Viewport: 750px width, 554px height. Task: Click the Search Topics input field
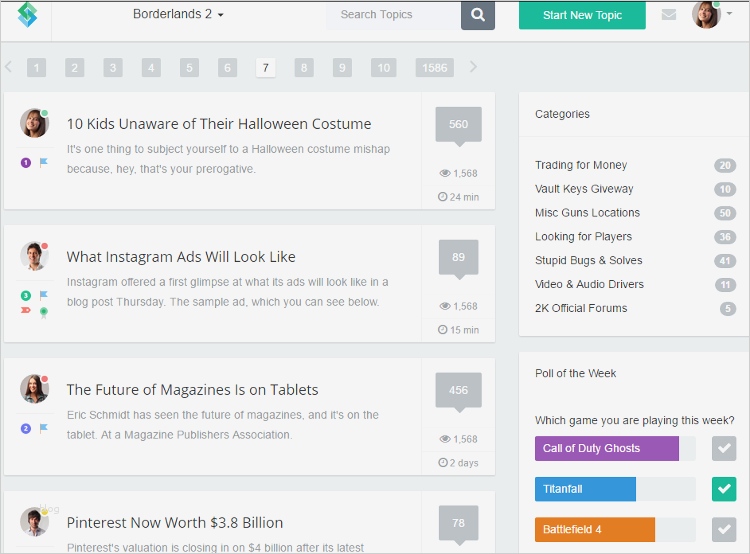(x=393, y=15)
